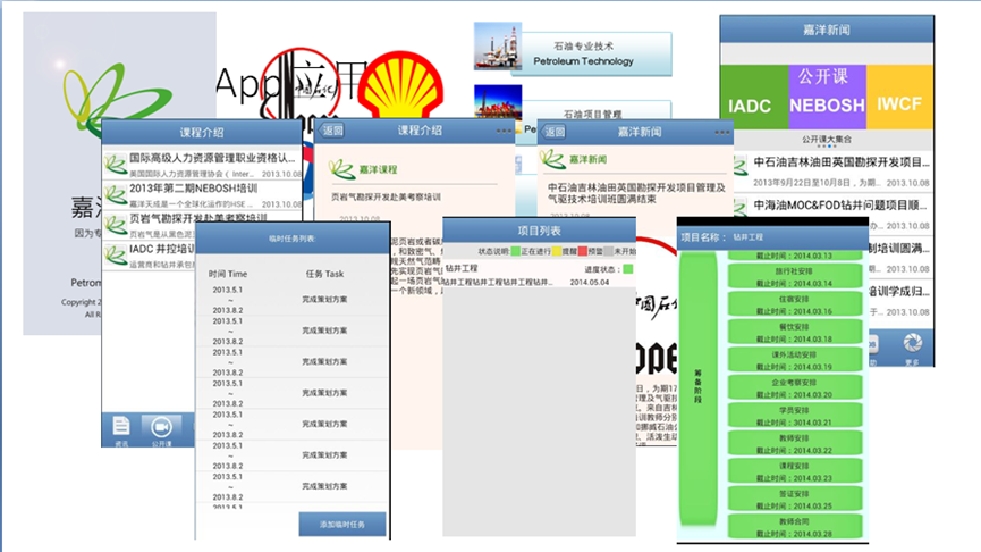The height and width of the screenshot is (552, 981).
Task: Tap 返回 back button in 嘉洋新闻 detail screen
Action: pyautogui.click(x=554, y=131)
